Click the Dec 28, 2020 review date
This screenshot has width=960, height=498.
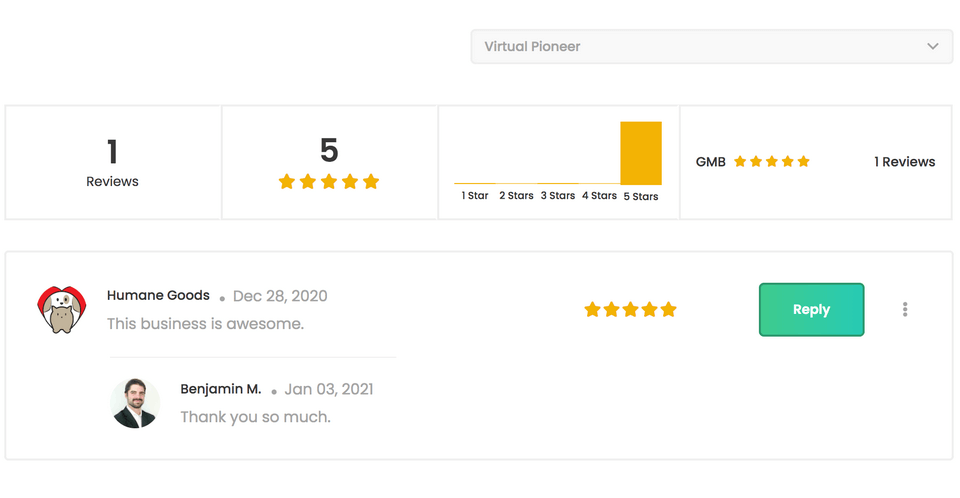tap(280, 296)
